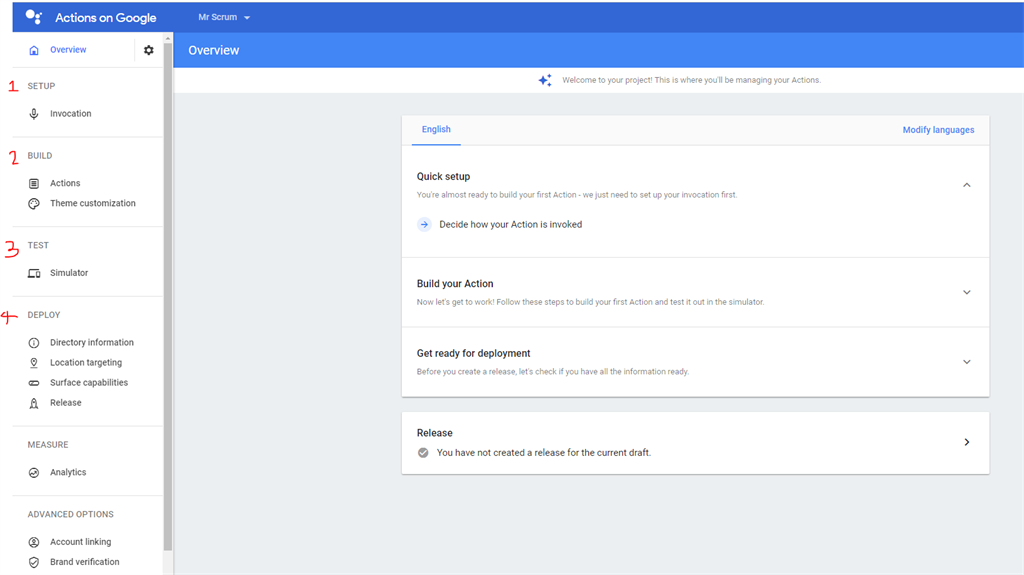This screenshot has width=1024, height=575.
Task: Click the 'Welcome to your project!' banner text
Action: click(x=692, y=80)
